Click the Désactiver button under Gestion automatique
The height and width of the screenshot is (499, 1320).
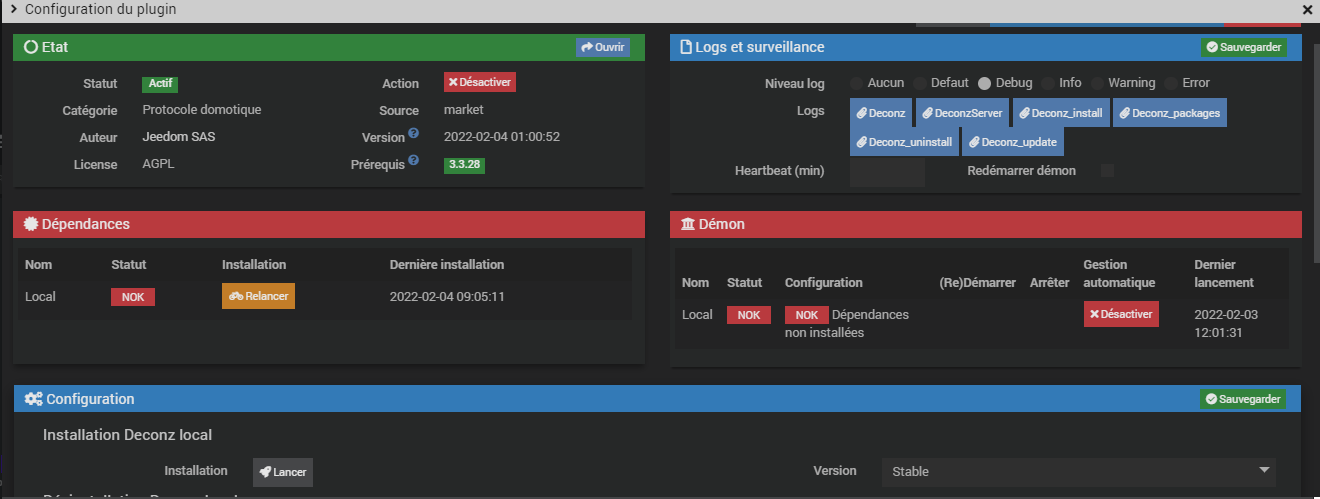pyautogui.click(x=1121, y=314)
